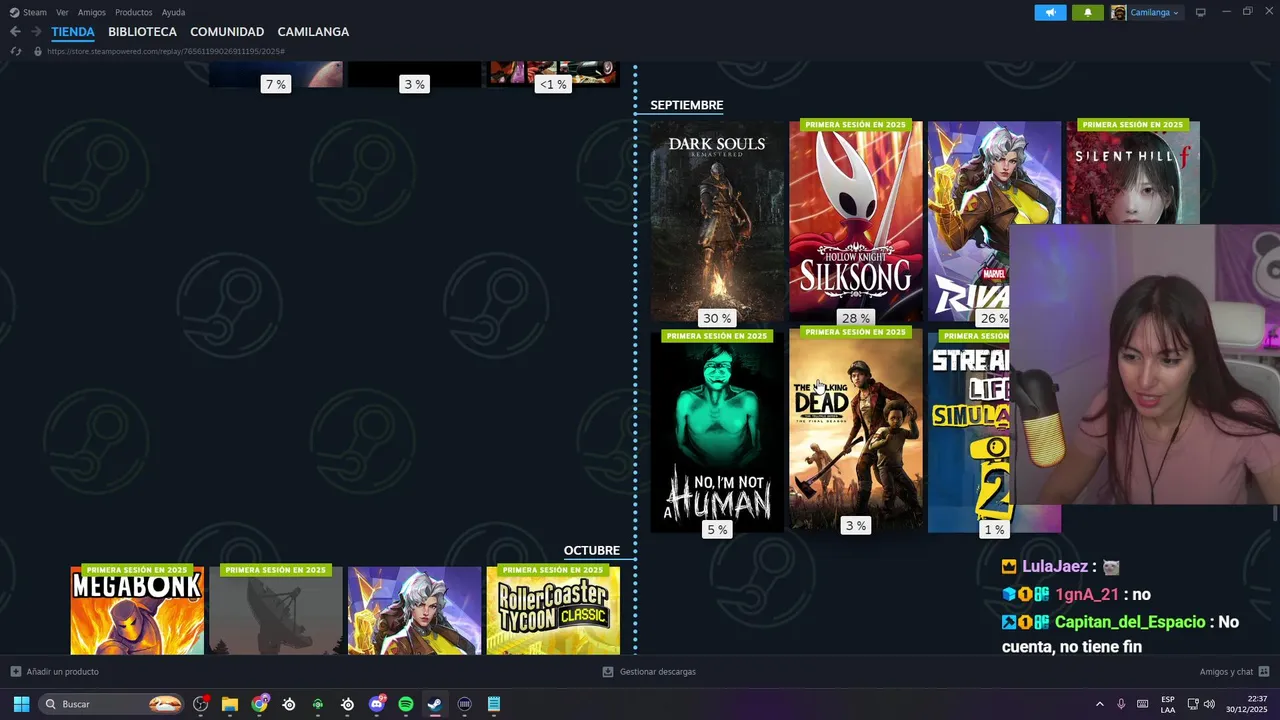Click the padlock icon beside URL
Screen dimensions: 1280x720
[38, 51]
